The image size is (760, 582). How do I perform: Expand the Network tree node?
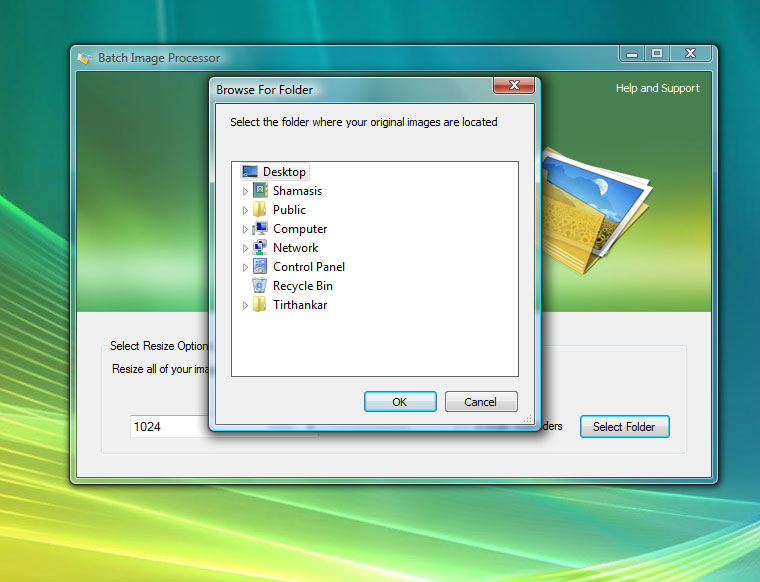[x=245, y=248]
